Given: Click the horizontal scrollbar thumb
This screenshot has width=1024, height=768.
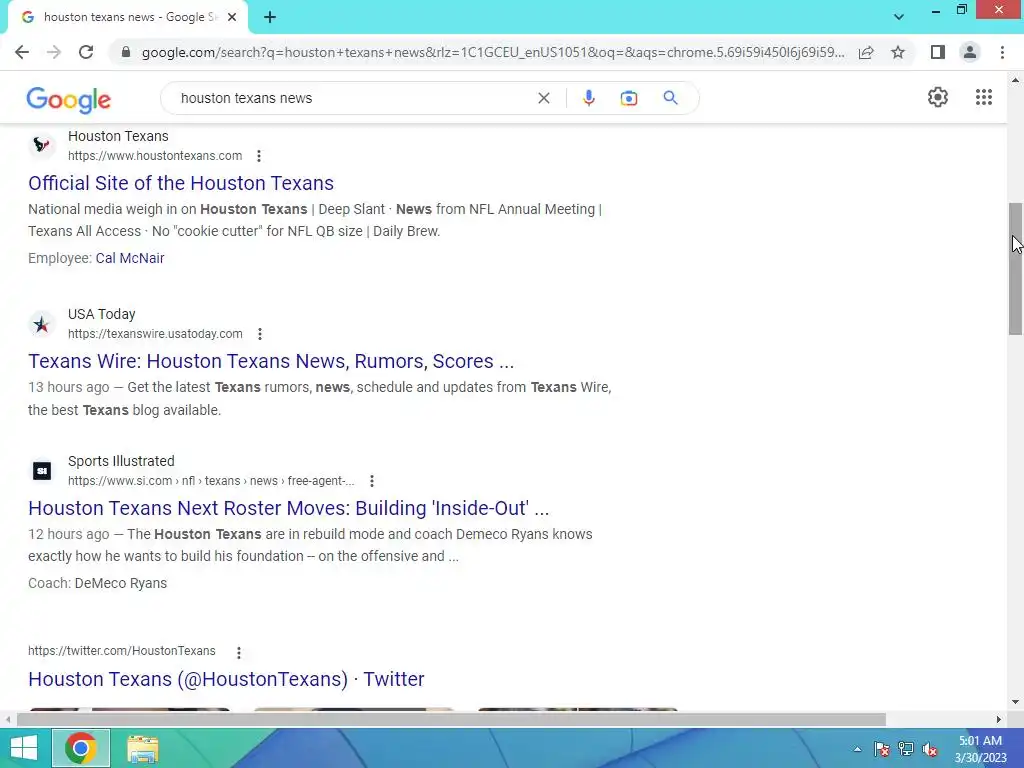Looking at the screenshot, I should (x=451, y=720).
